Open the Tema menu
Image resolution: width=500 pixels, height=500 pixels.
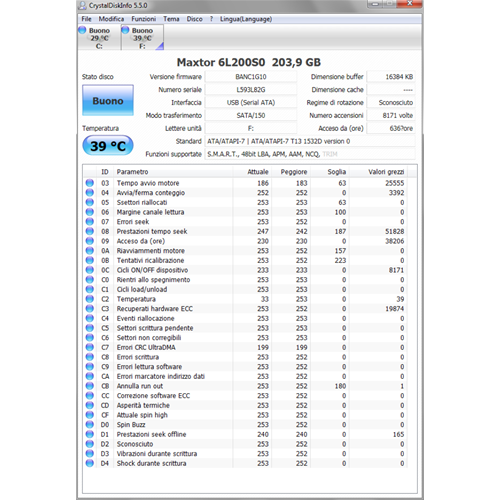tap(171, 19)
